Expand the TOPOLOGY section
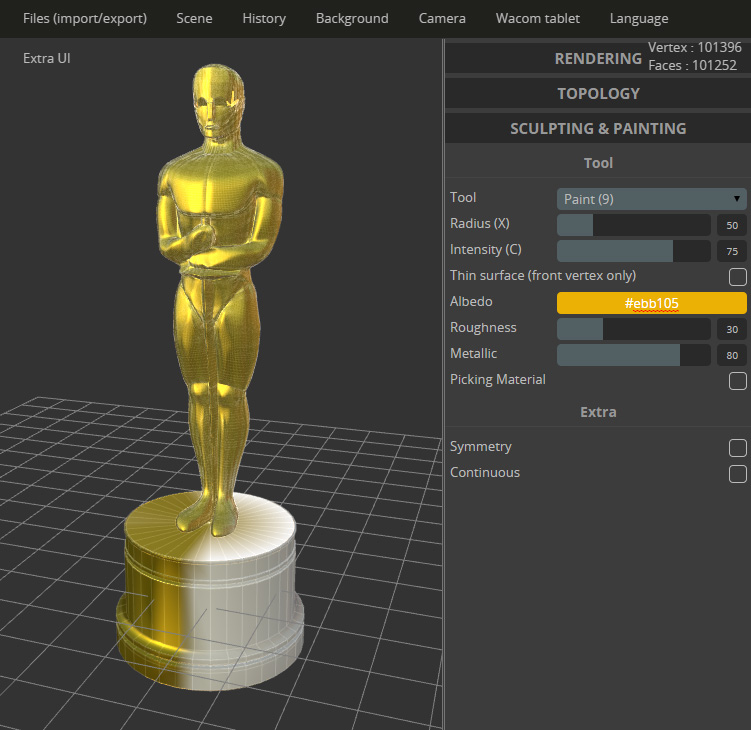The image size is (751, 730). tap(598, 93)
